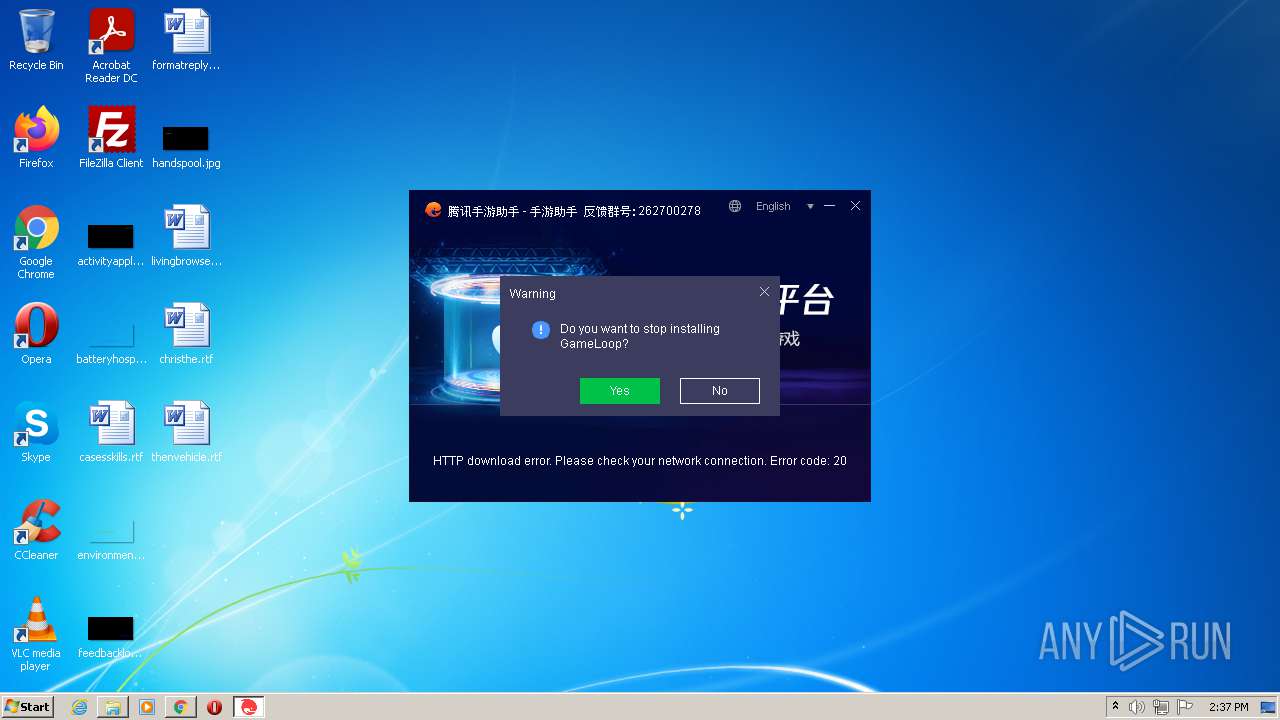Open the Recycle Bin desktop icon

pyautogui.click(x=36, y=40)
